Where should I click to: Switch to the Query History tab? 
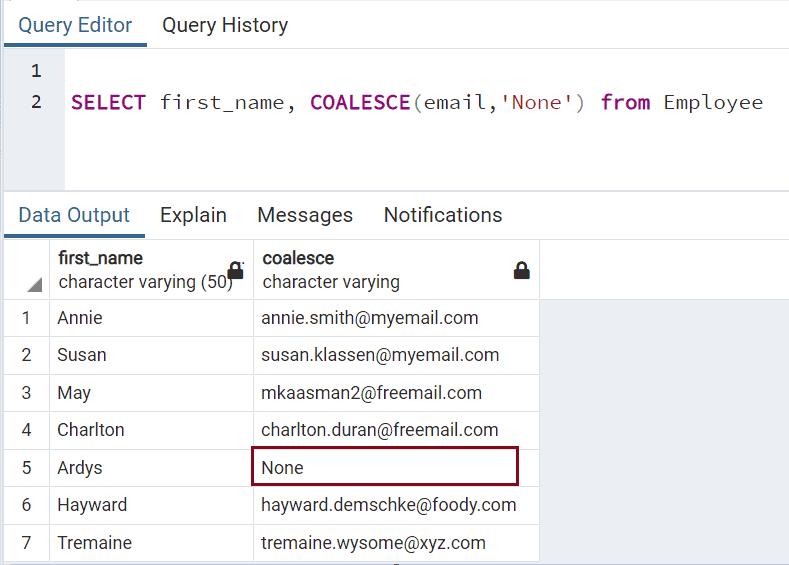[225, 25]
